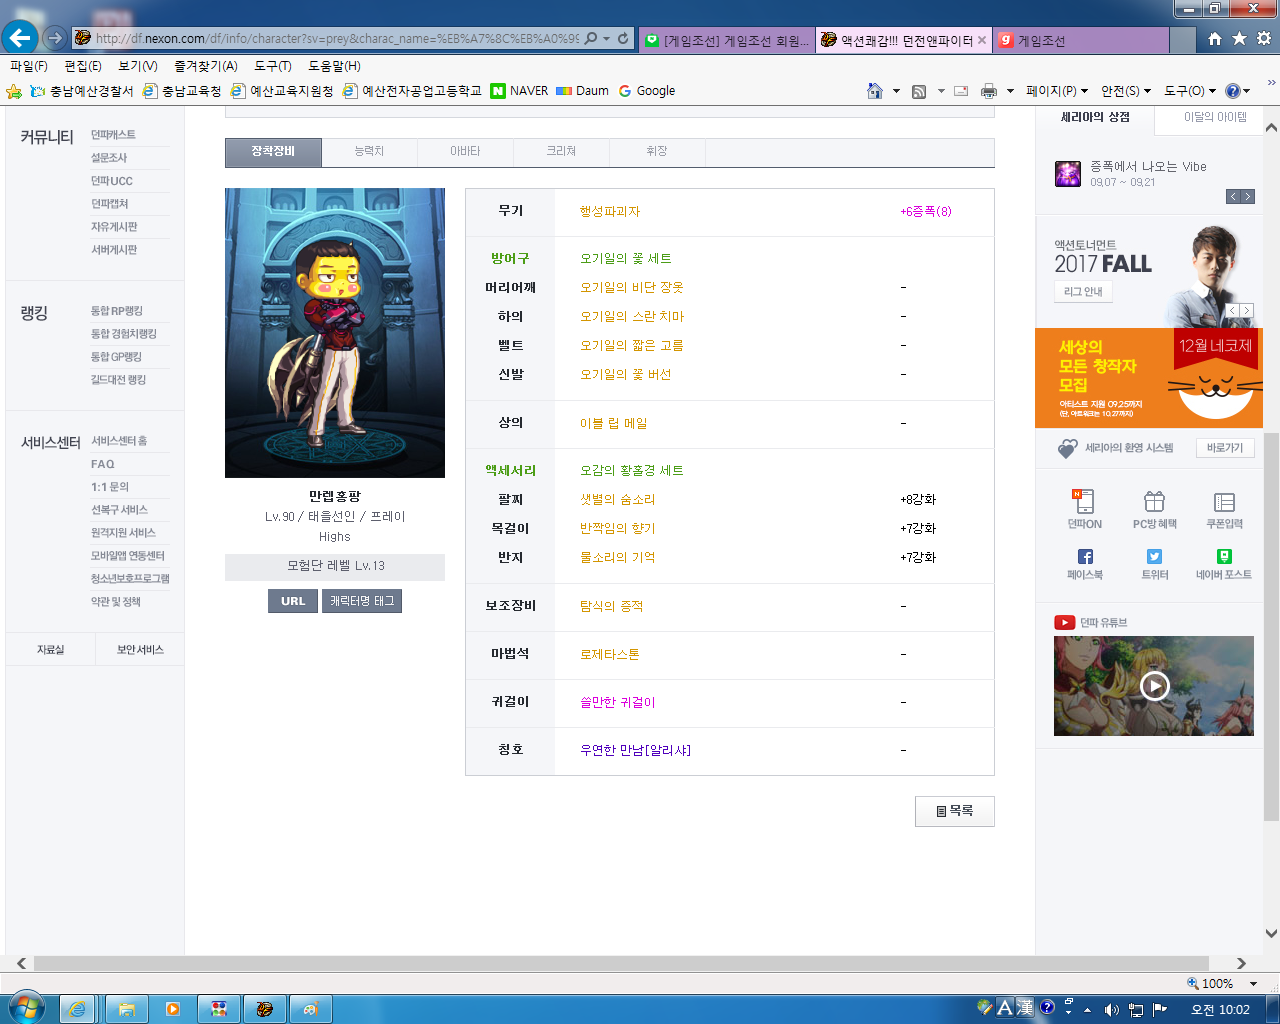Open 던파ON icon link
1280x1024 pixels.
click(1085, 509)
